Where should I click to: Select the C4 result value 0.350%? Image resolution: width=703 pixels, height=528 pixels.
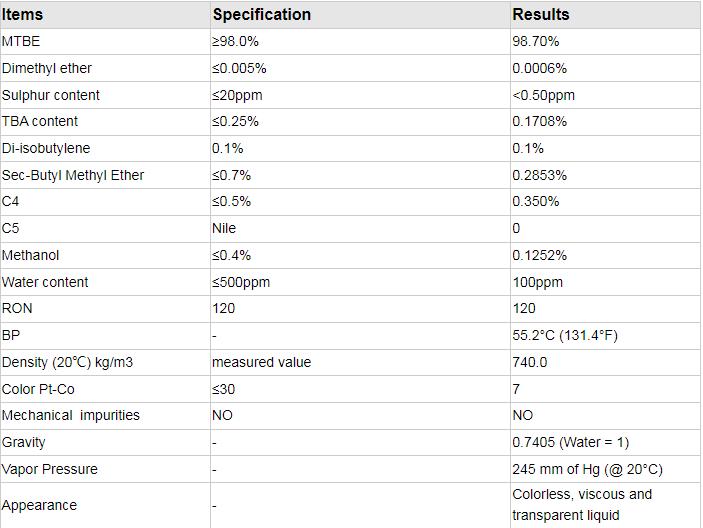[536, 201]
